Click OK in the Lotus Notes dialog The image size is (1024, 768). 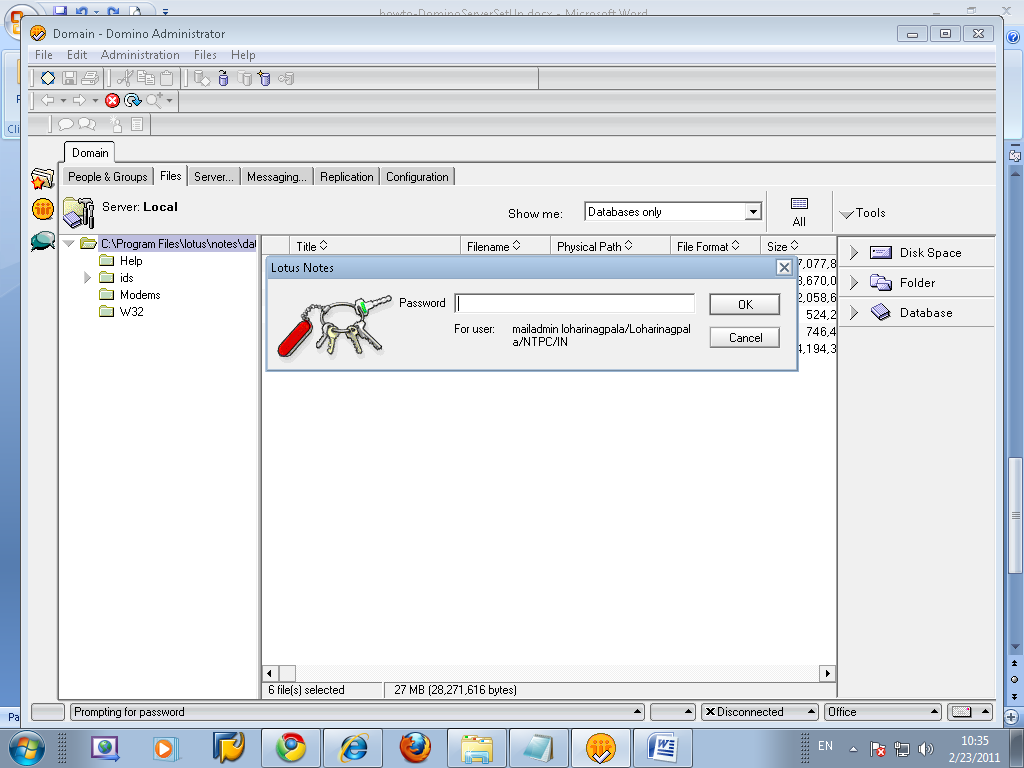pyautogui.click(x=744, y=304)
